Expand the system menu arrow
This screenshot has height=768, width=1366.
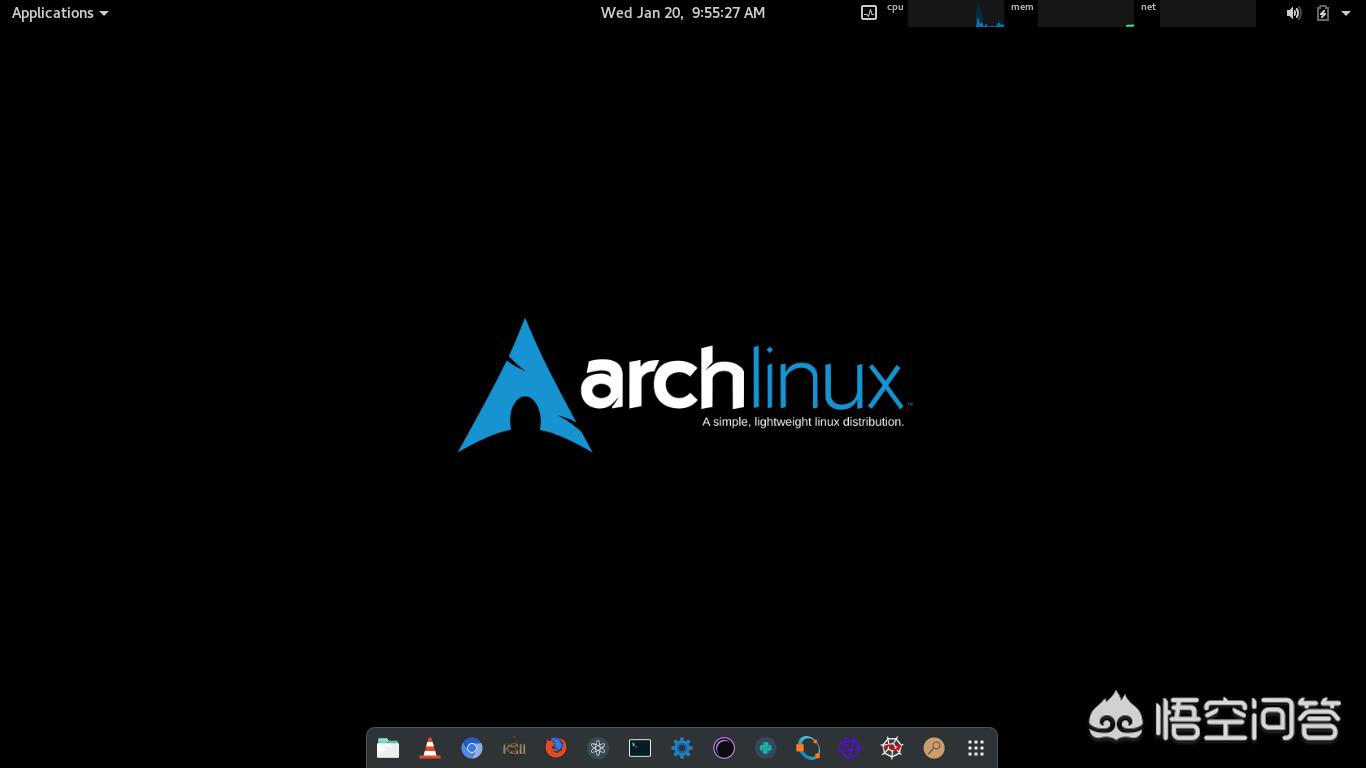coord(1346,13)
